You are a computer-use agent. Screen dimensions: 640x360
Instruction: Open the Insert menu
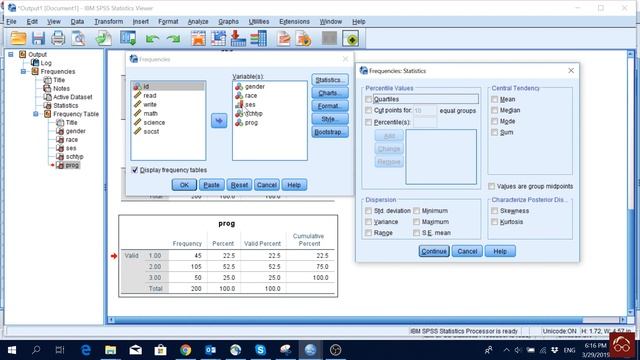pos(140,22)
